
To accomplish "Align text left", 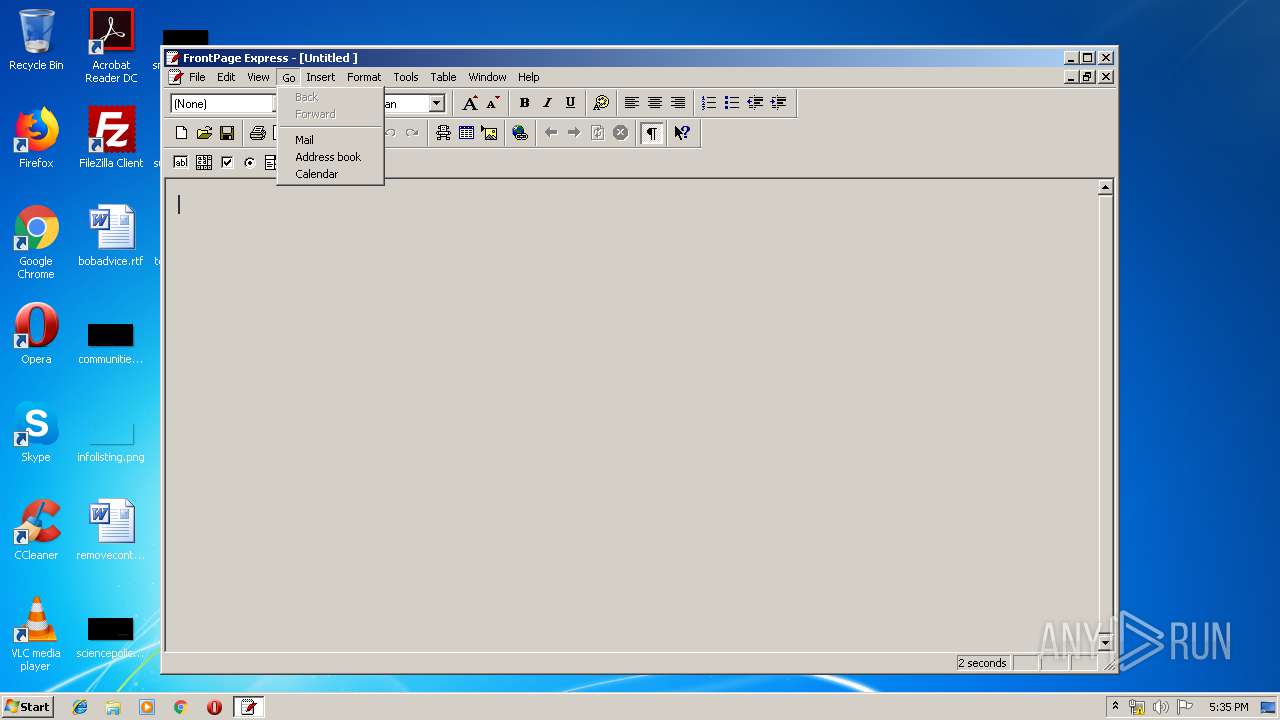I will point(632,103).
